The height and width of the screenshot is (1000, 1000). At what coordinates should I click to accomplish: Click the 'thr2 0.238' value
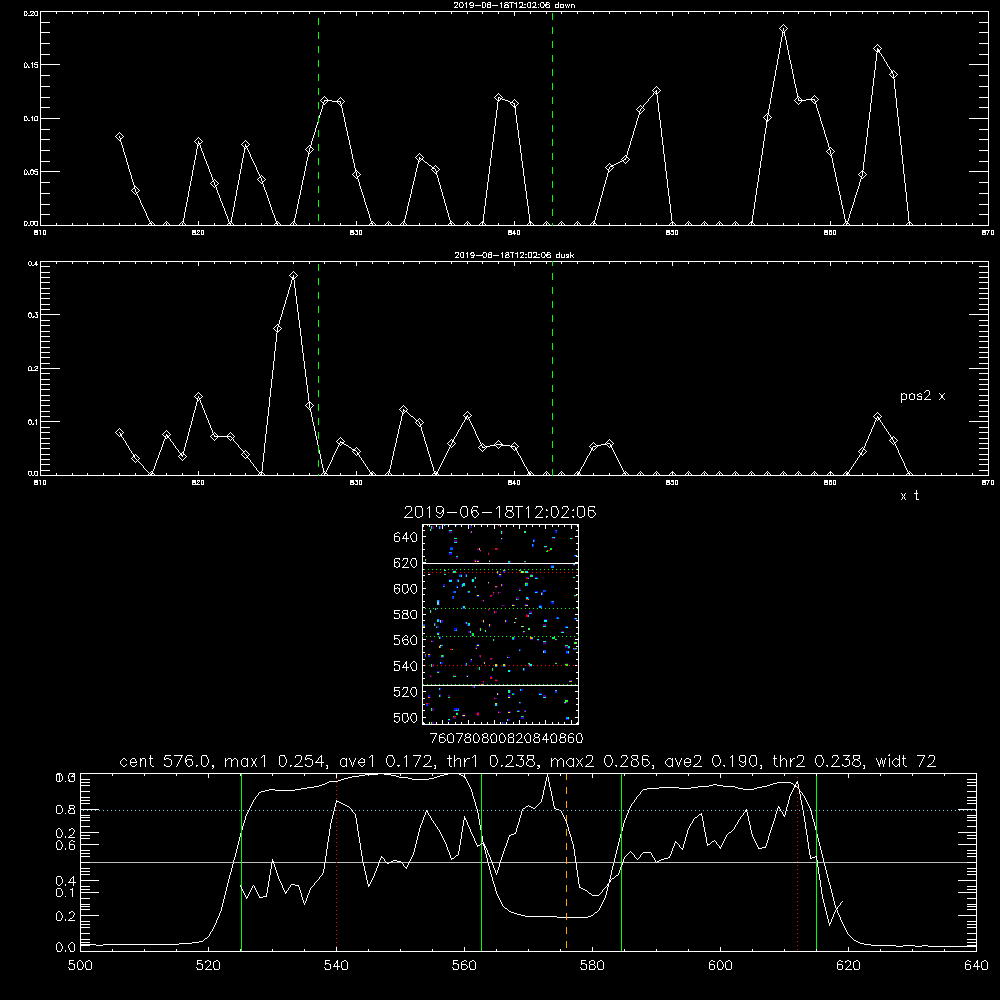(818, 761)
